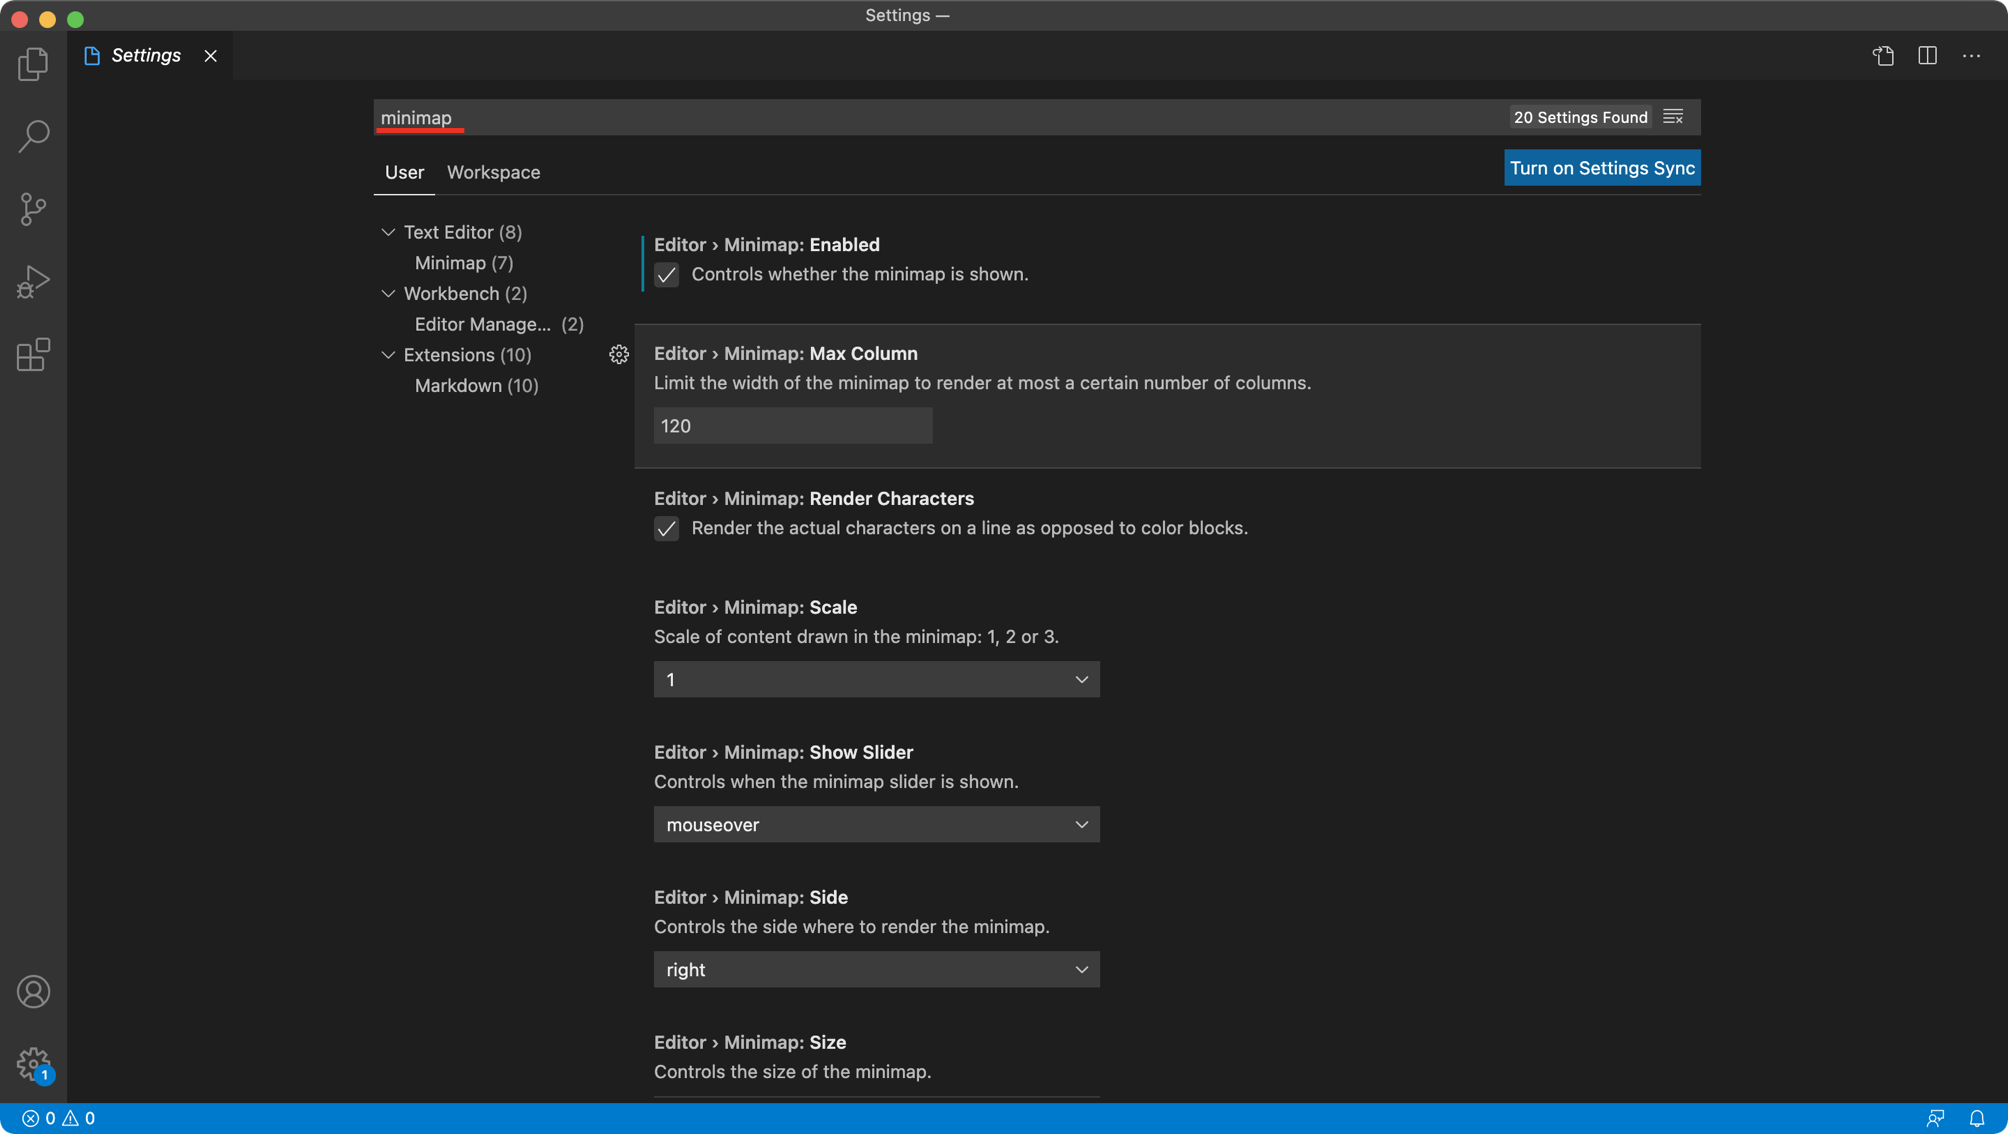Open the Source Control view

pos(33,209)
